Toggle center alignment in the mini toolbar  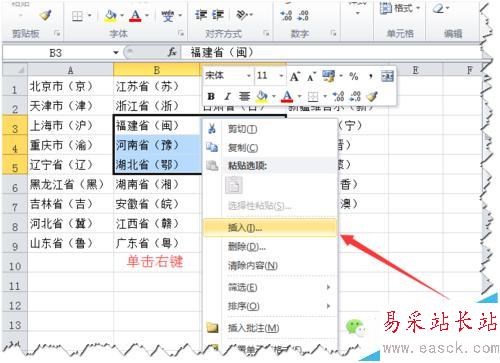[244, 97]
